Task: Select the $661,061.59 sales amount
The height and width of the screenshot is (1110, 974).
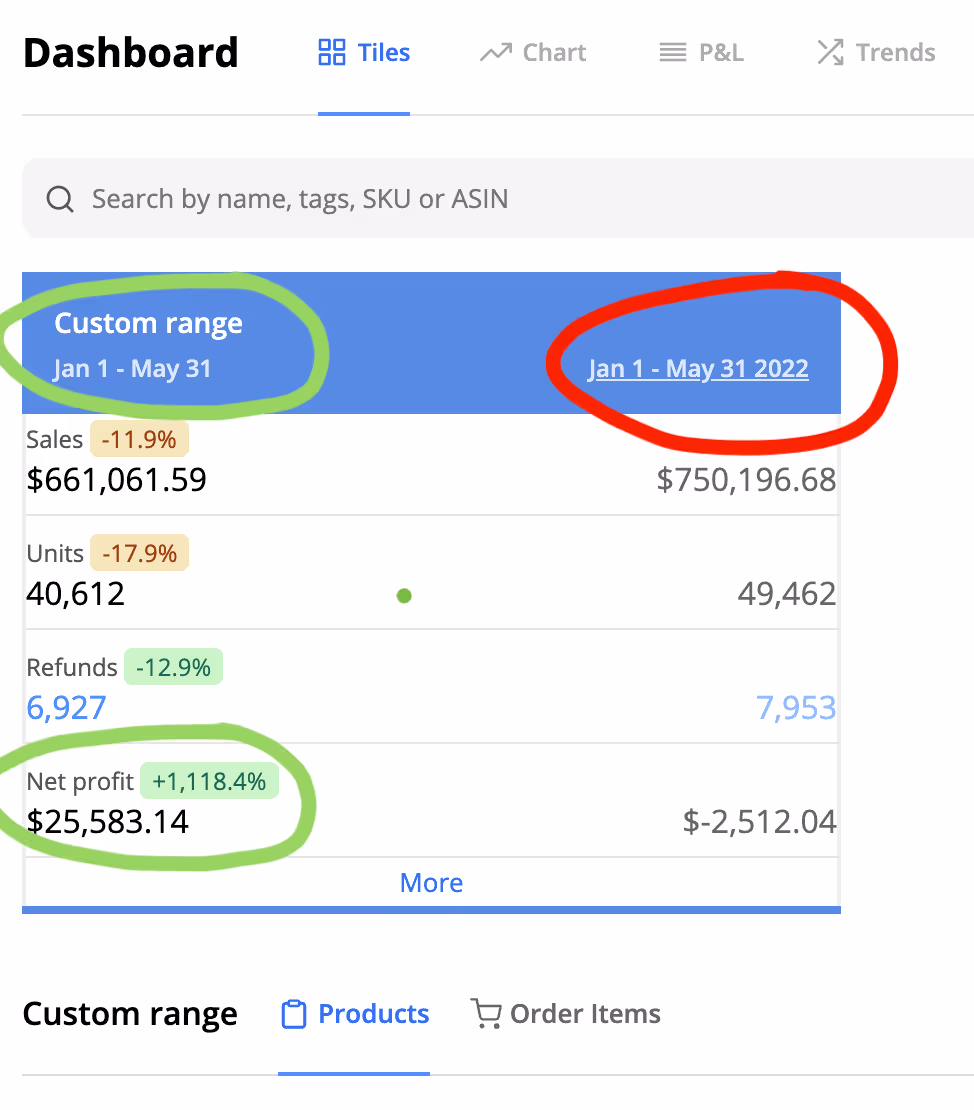Action: click(x=117, y=480)
